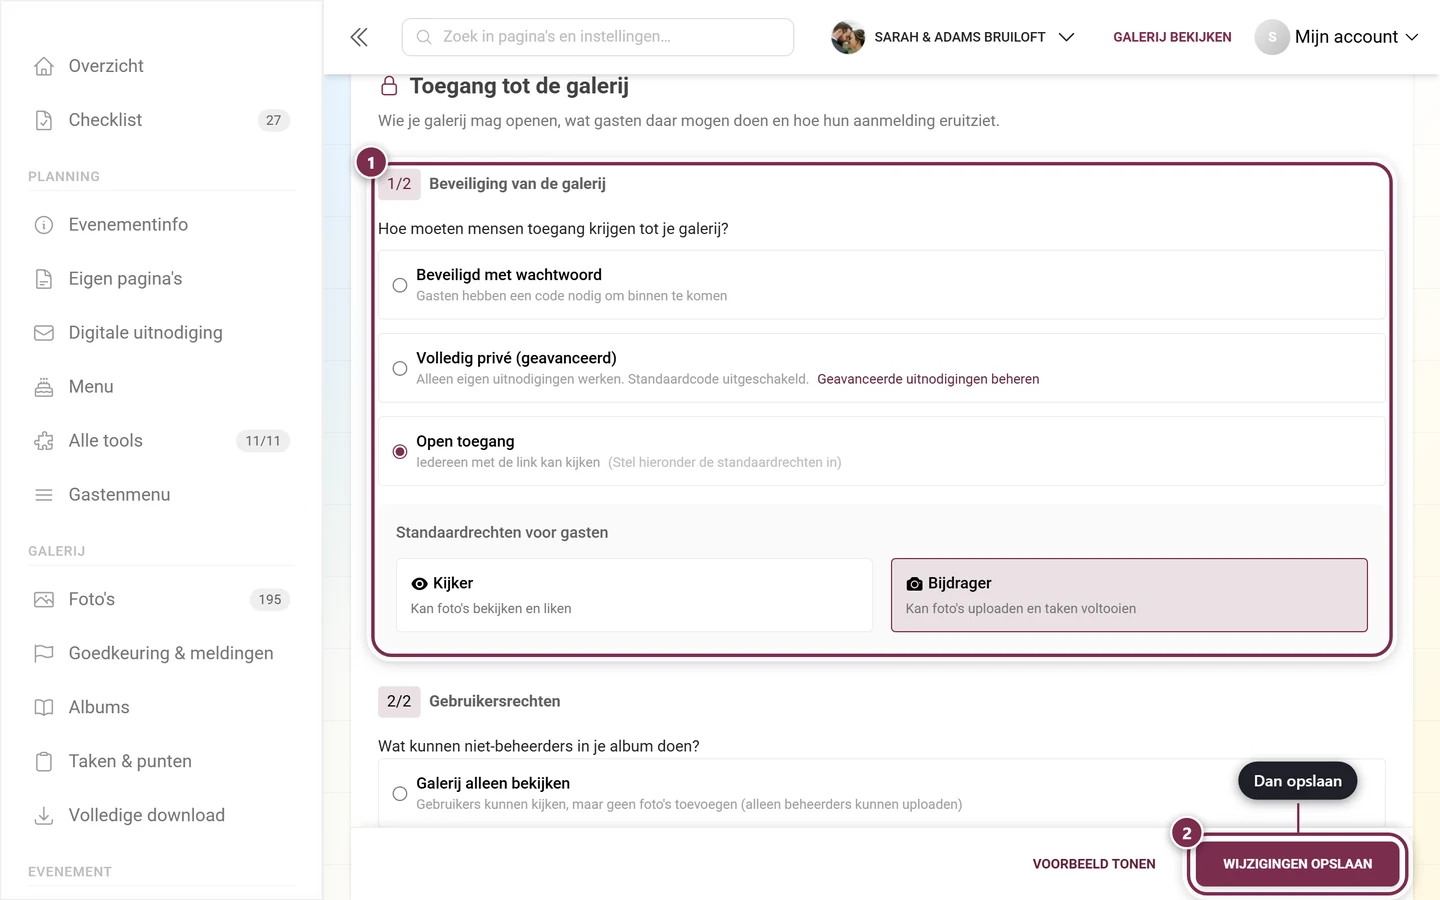Click Wijzigingen opslaan button

1298,864
